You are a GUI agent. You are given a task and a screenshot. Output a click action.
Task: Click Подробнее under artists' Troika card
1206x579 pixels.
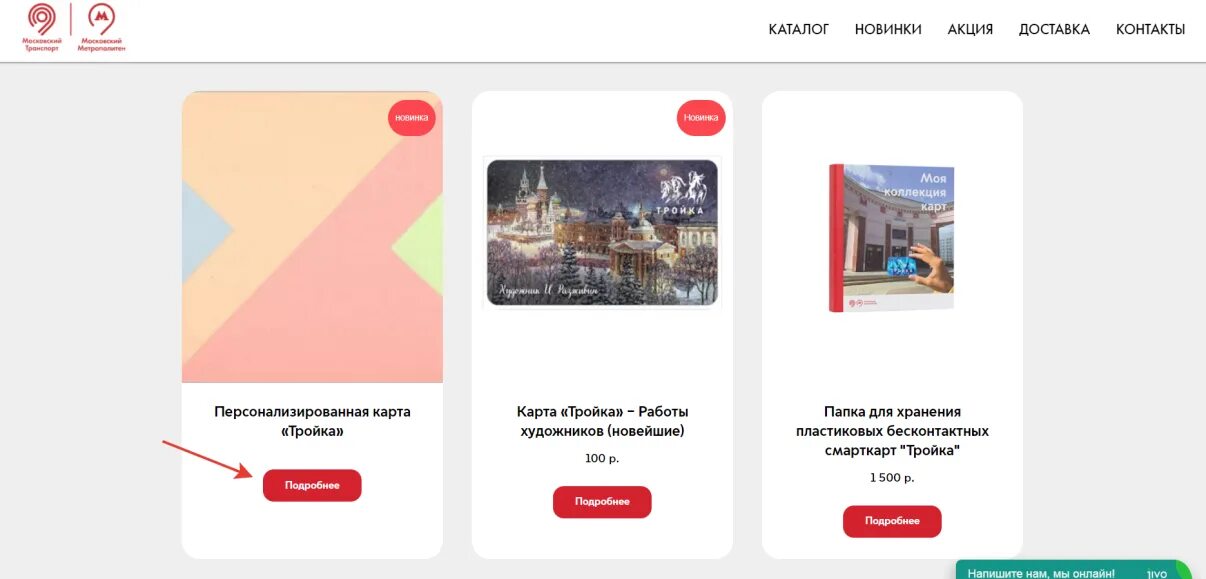(x=602, y=502)
